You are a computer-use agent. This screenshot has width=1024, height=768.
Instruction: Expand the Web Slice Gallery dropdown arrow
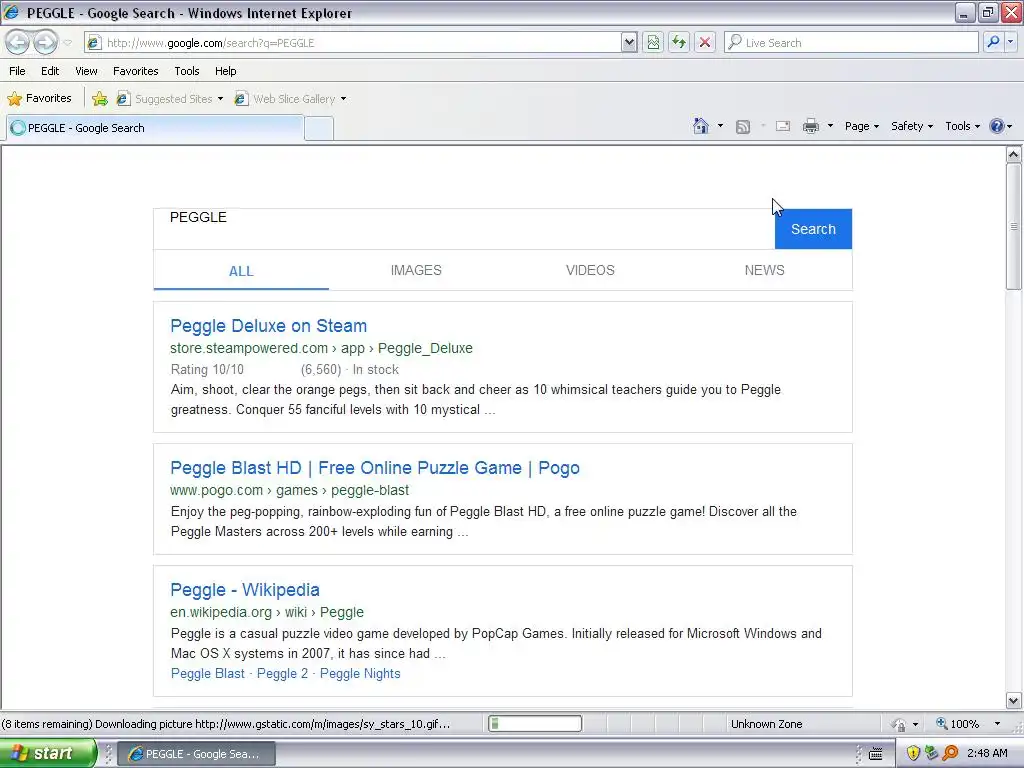(344, 99)
